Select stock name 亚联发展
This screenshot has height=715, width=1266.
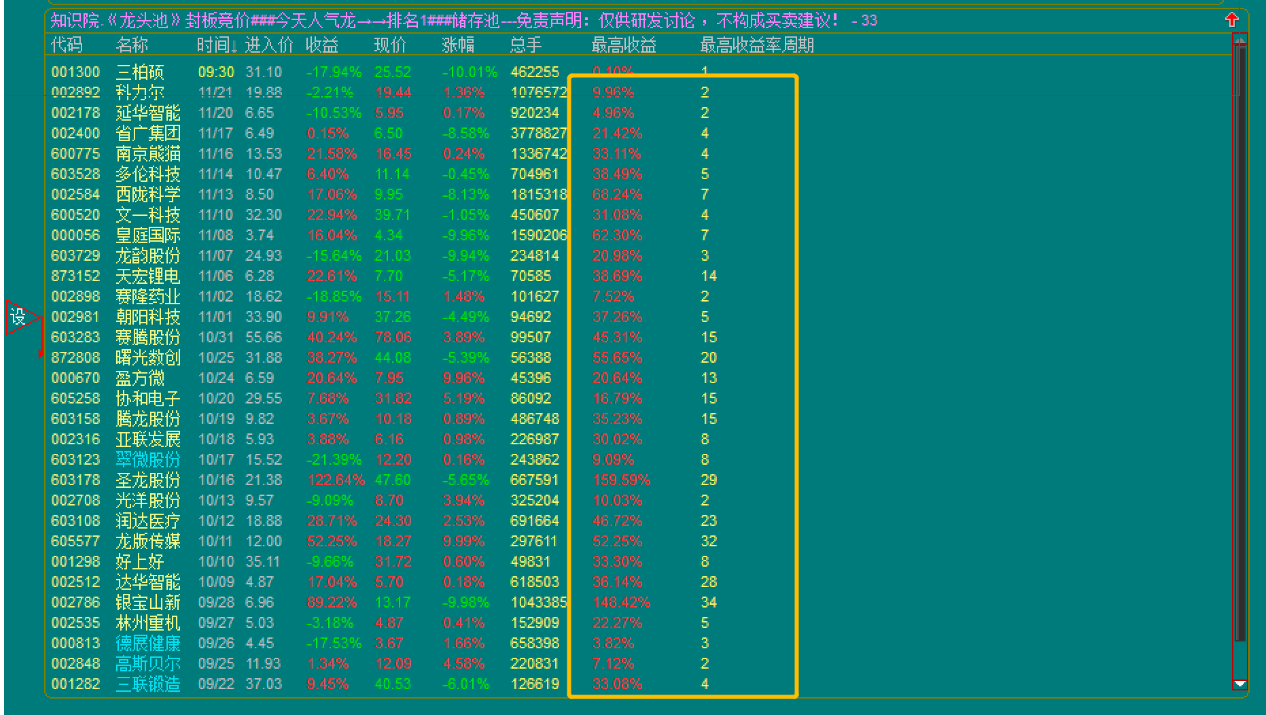pyautogui.click(x=148, y=439)
